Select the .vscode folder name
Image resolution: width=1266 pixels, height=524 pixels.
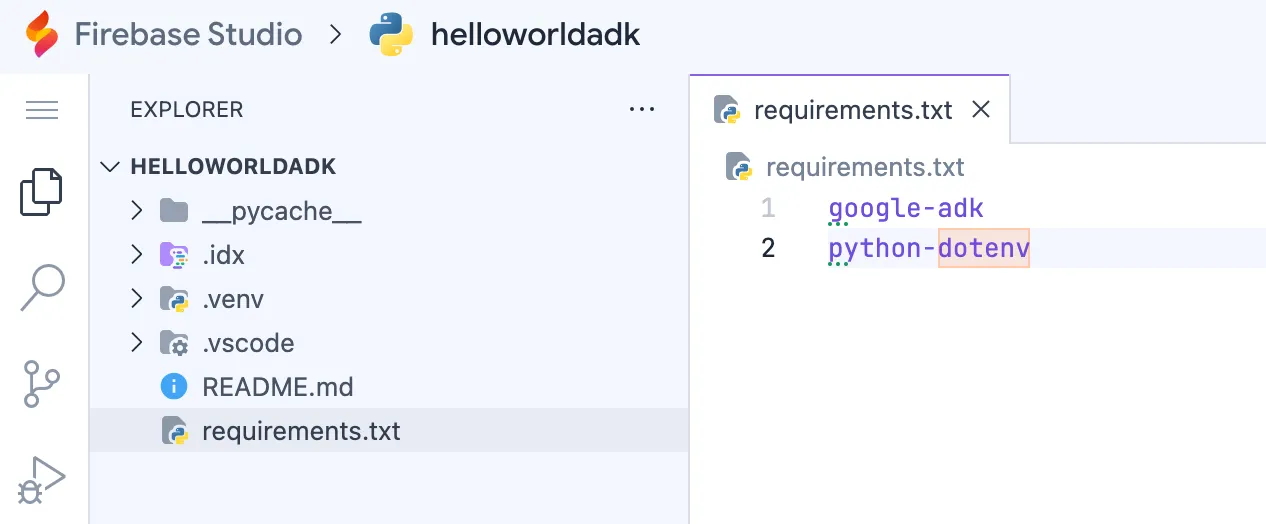(x=248, y=343)
